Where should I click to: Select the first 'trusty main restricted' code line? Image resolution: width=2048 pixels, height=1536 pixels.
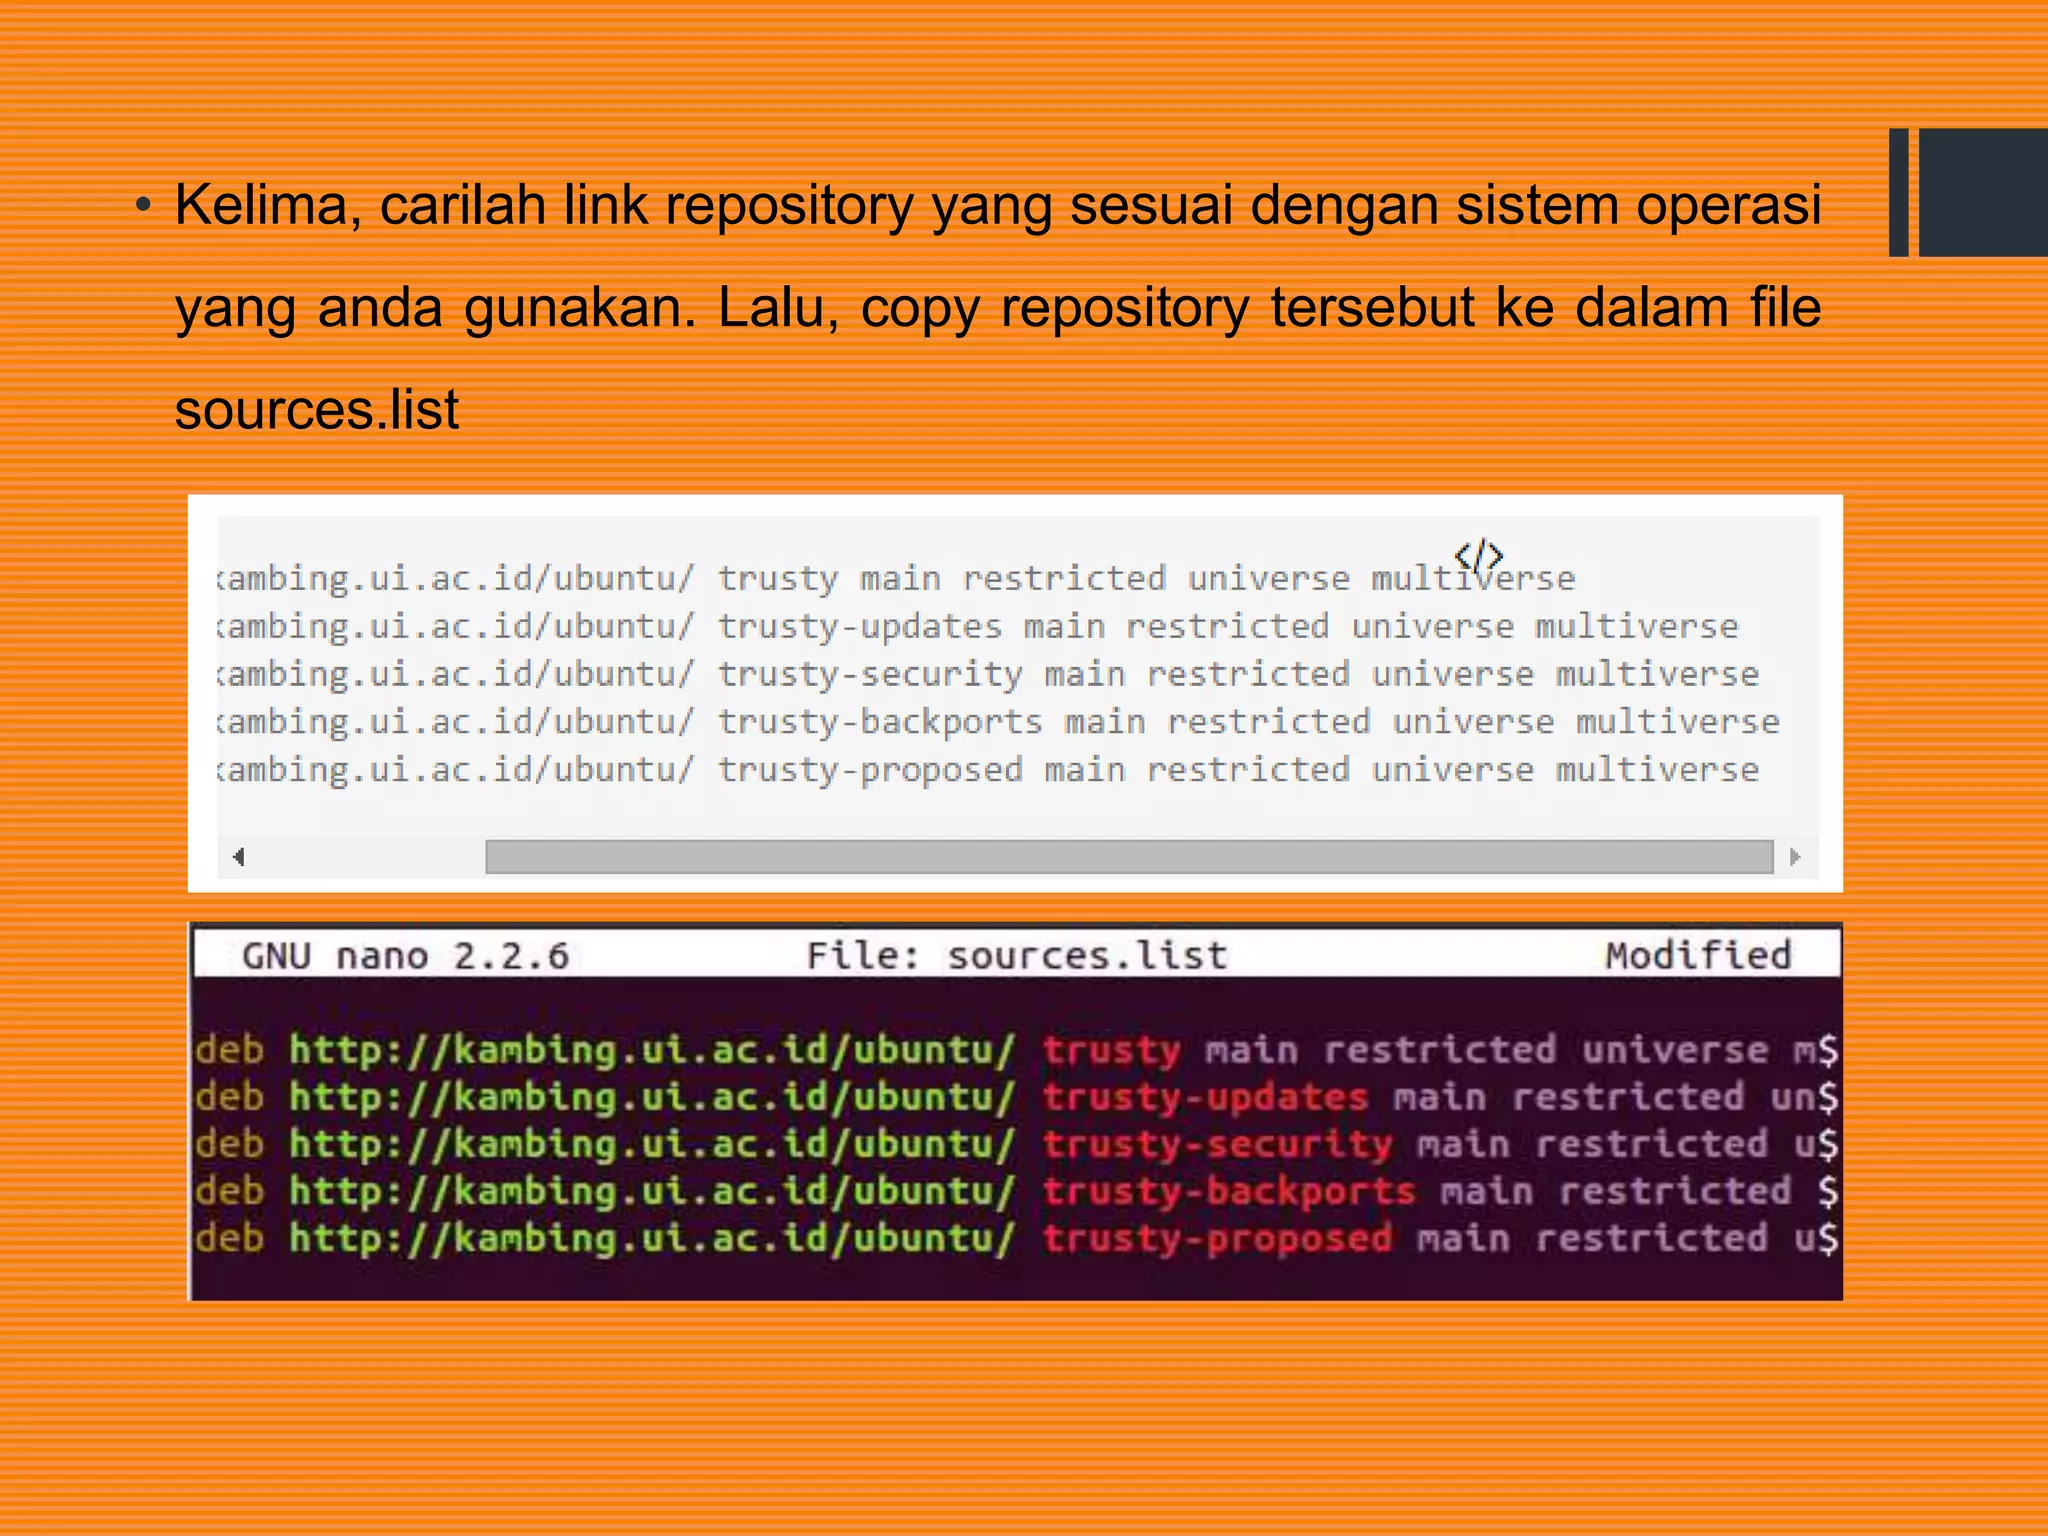click(x=896, y=578)
